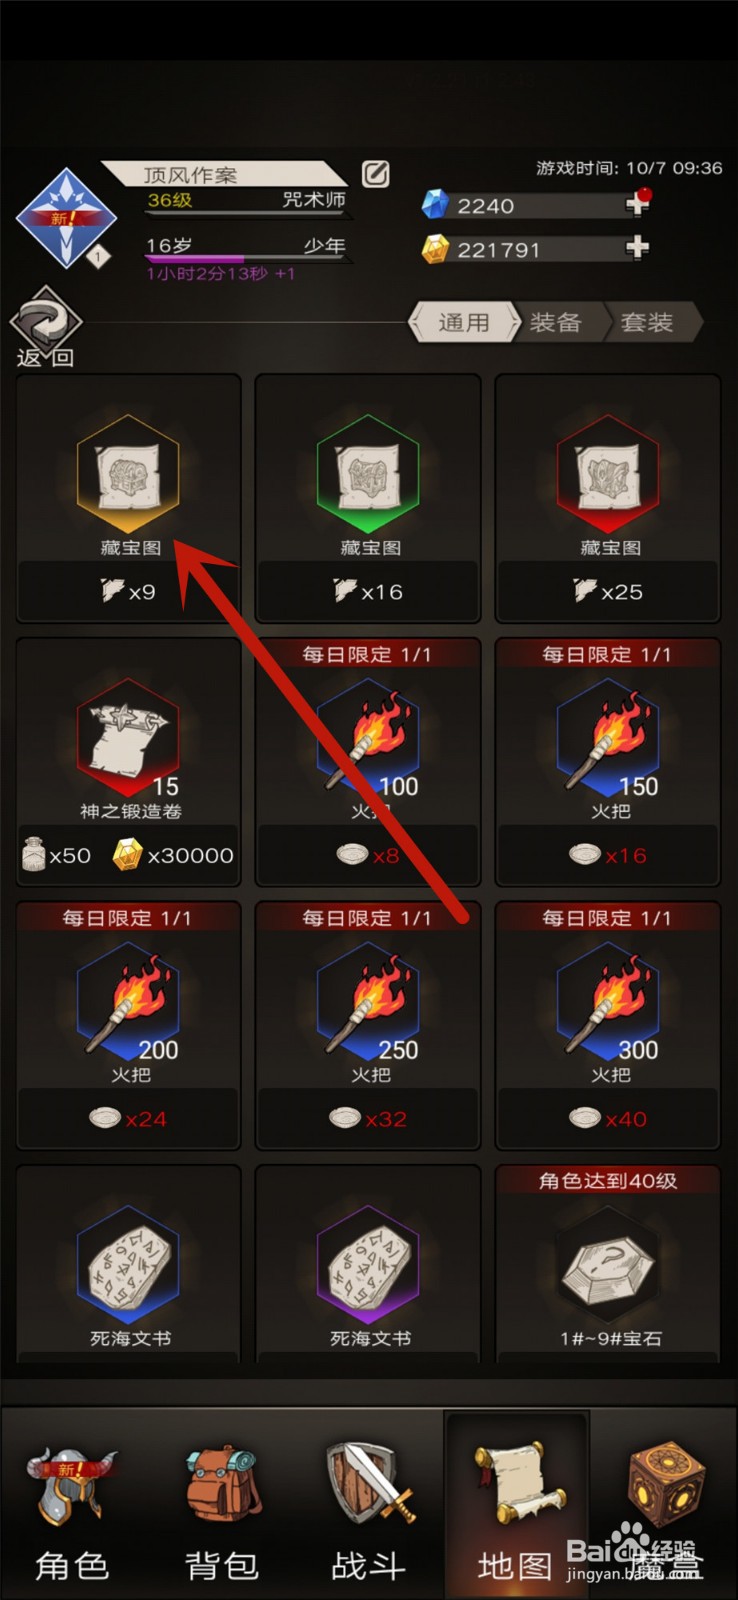Screen dimensions: 738x1600
Task: Buy orange 藏宝图 costing x9
Action: pyautogui.click(x=129, y=499)
